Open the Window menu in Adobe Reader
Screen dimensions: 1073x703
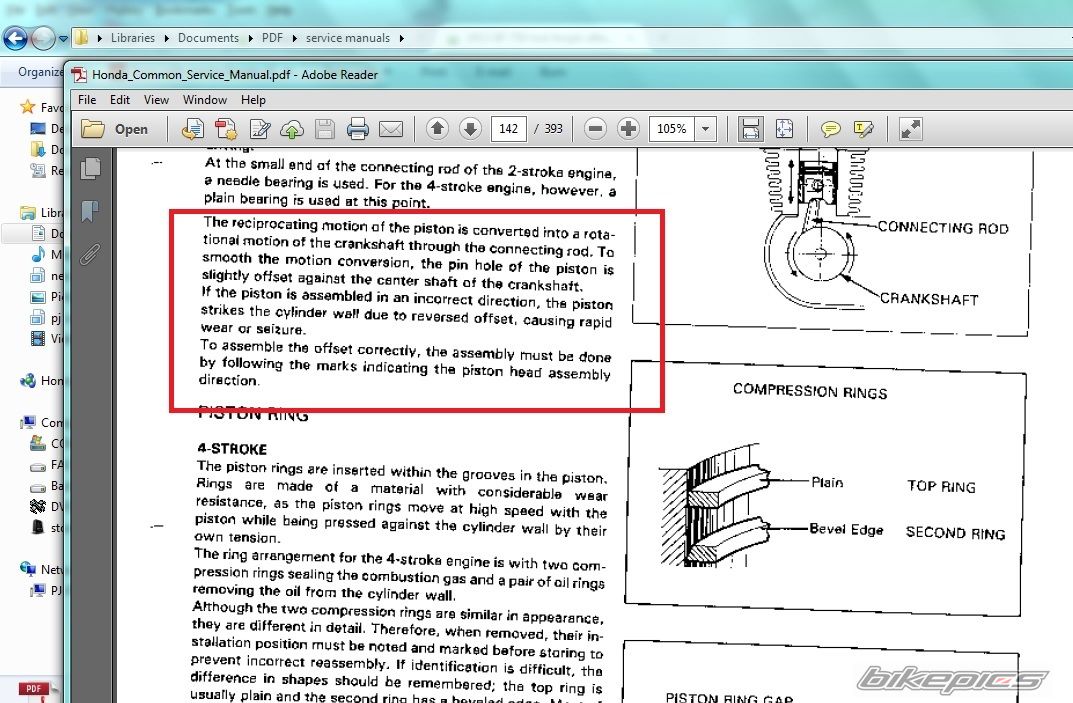point(205,100)
